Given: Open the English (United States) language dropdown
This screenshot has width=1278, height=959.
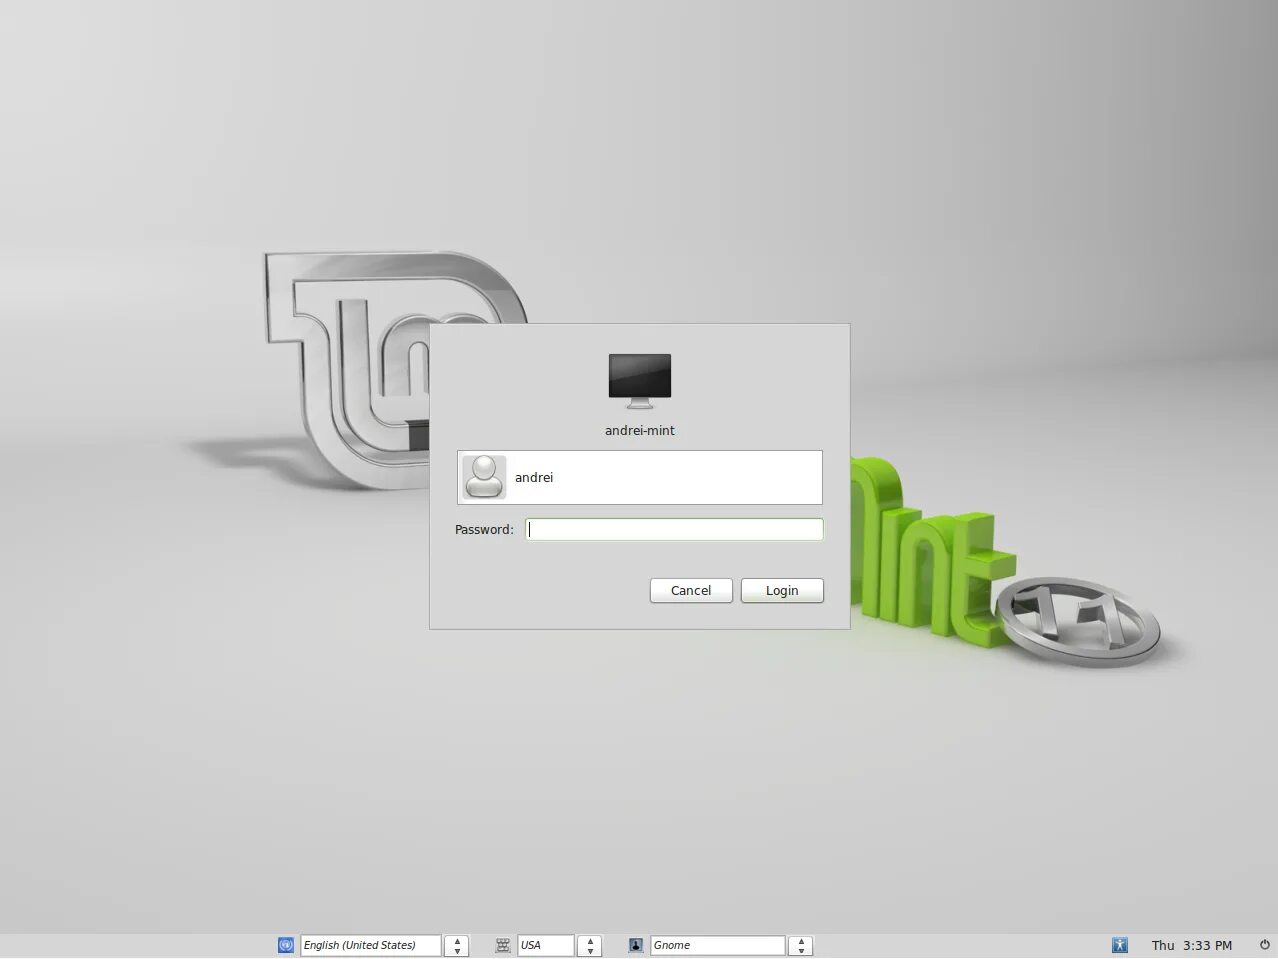Looking at the screenshot, I should click(x=369, y=945).
